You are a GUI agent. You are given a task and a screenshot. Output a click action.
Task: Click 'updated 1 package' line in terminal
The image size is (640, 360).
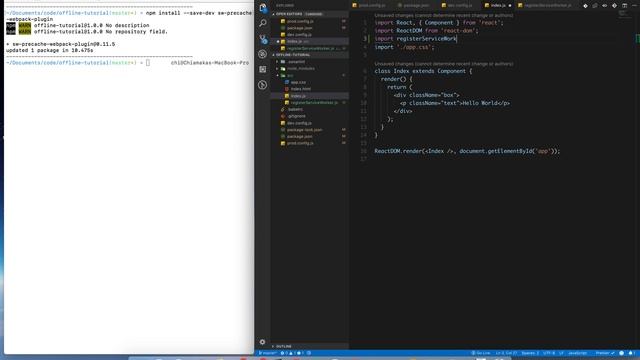point(49,51)
